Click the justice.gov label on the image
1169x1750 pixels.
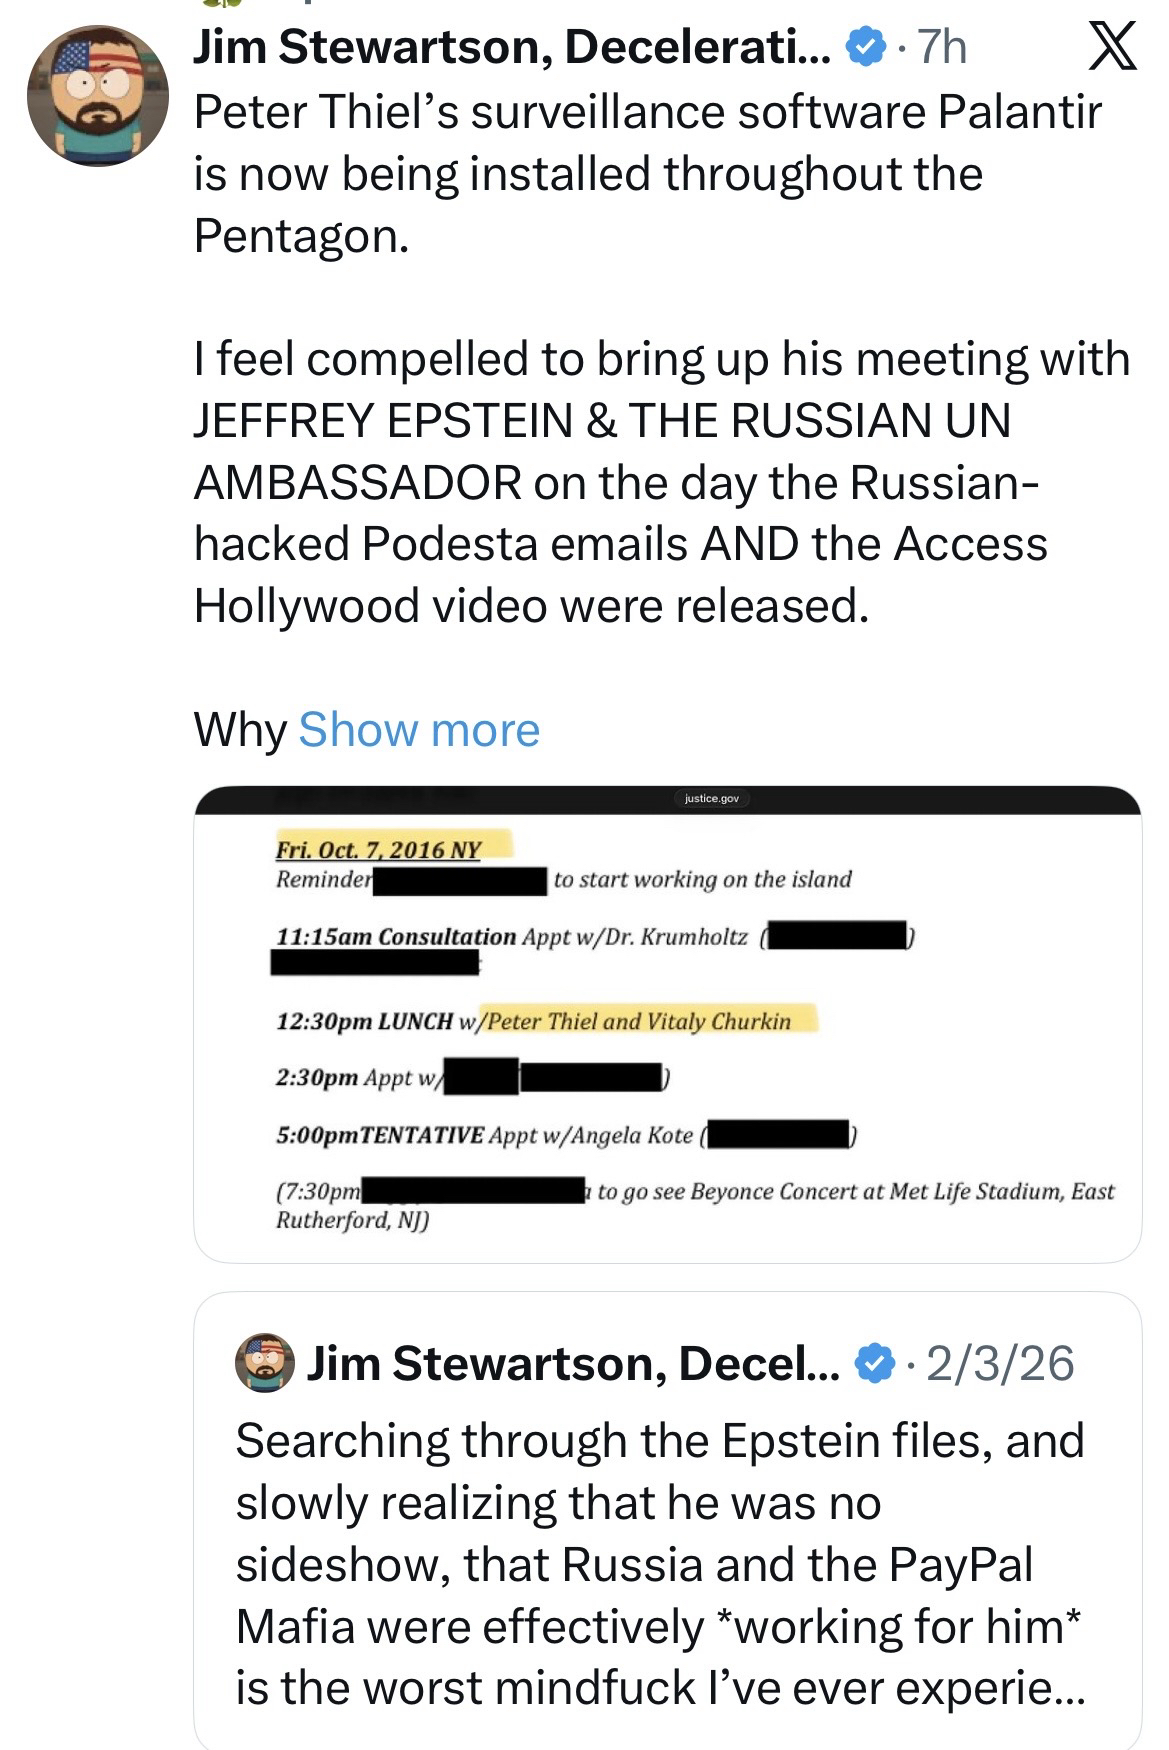712,799
